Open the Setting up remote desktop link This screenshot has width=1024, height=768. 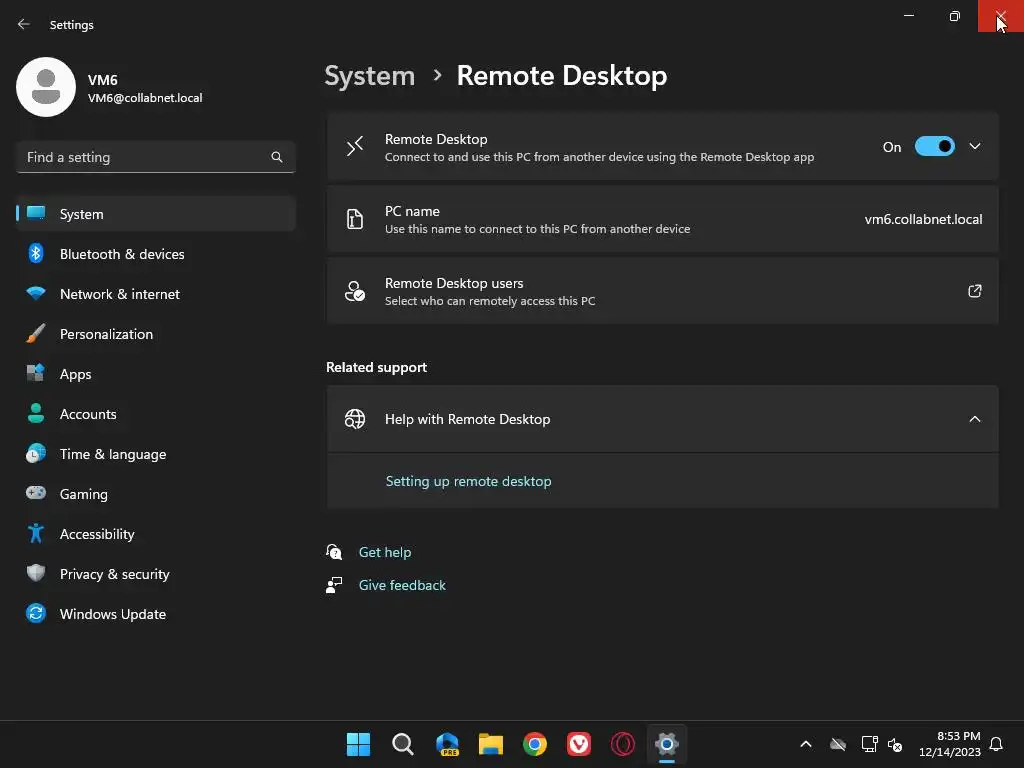pos(468,481)
